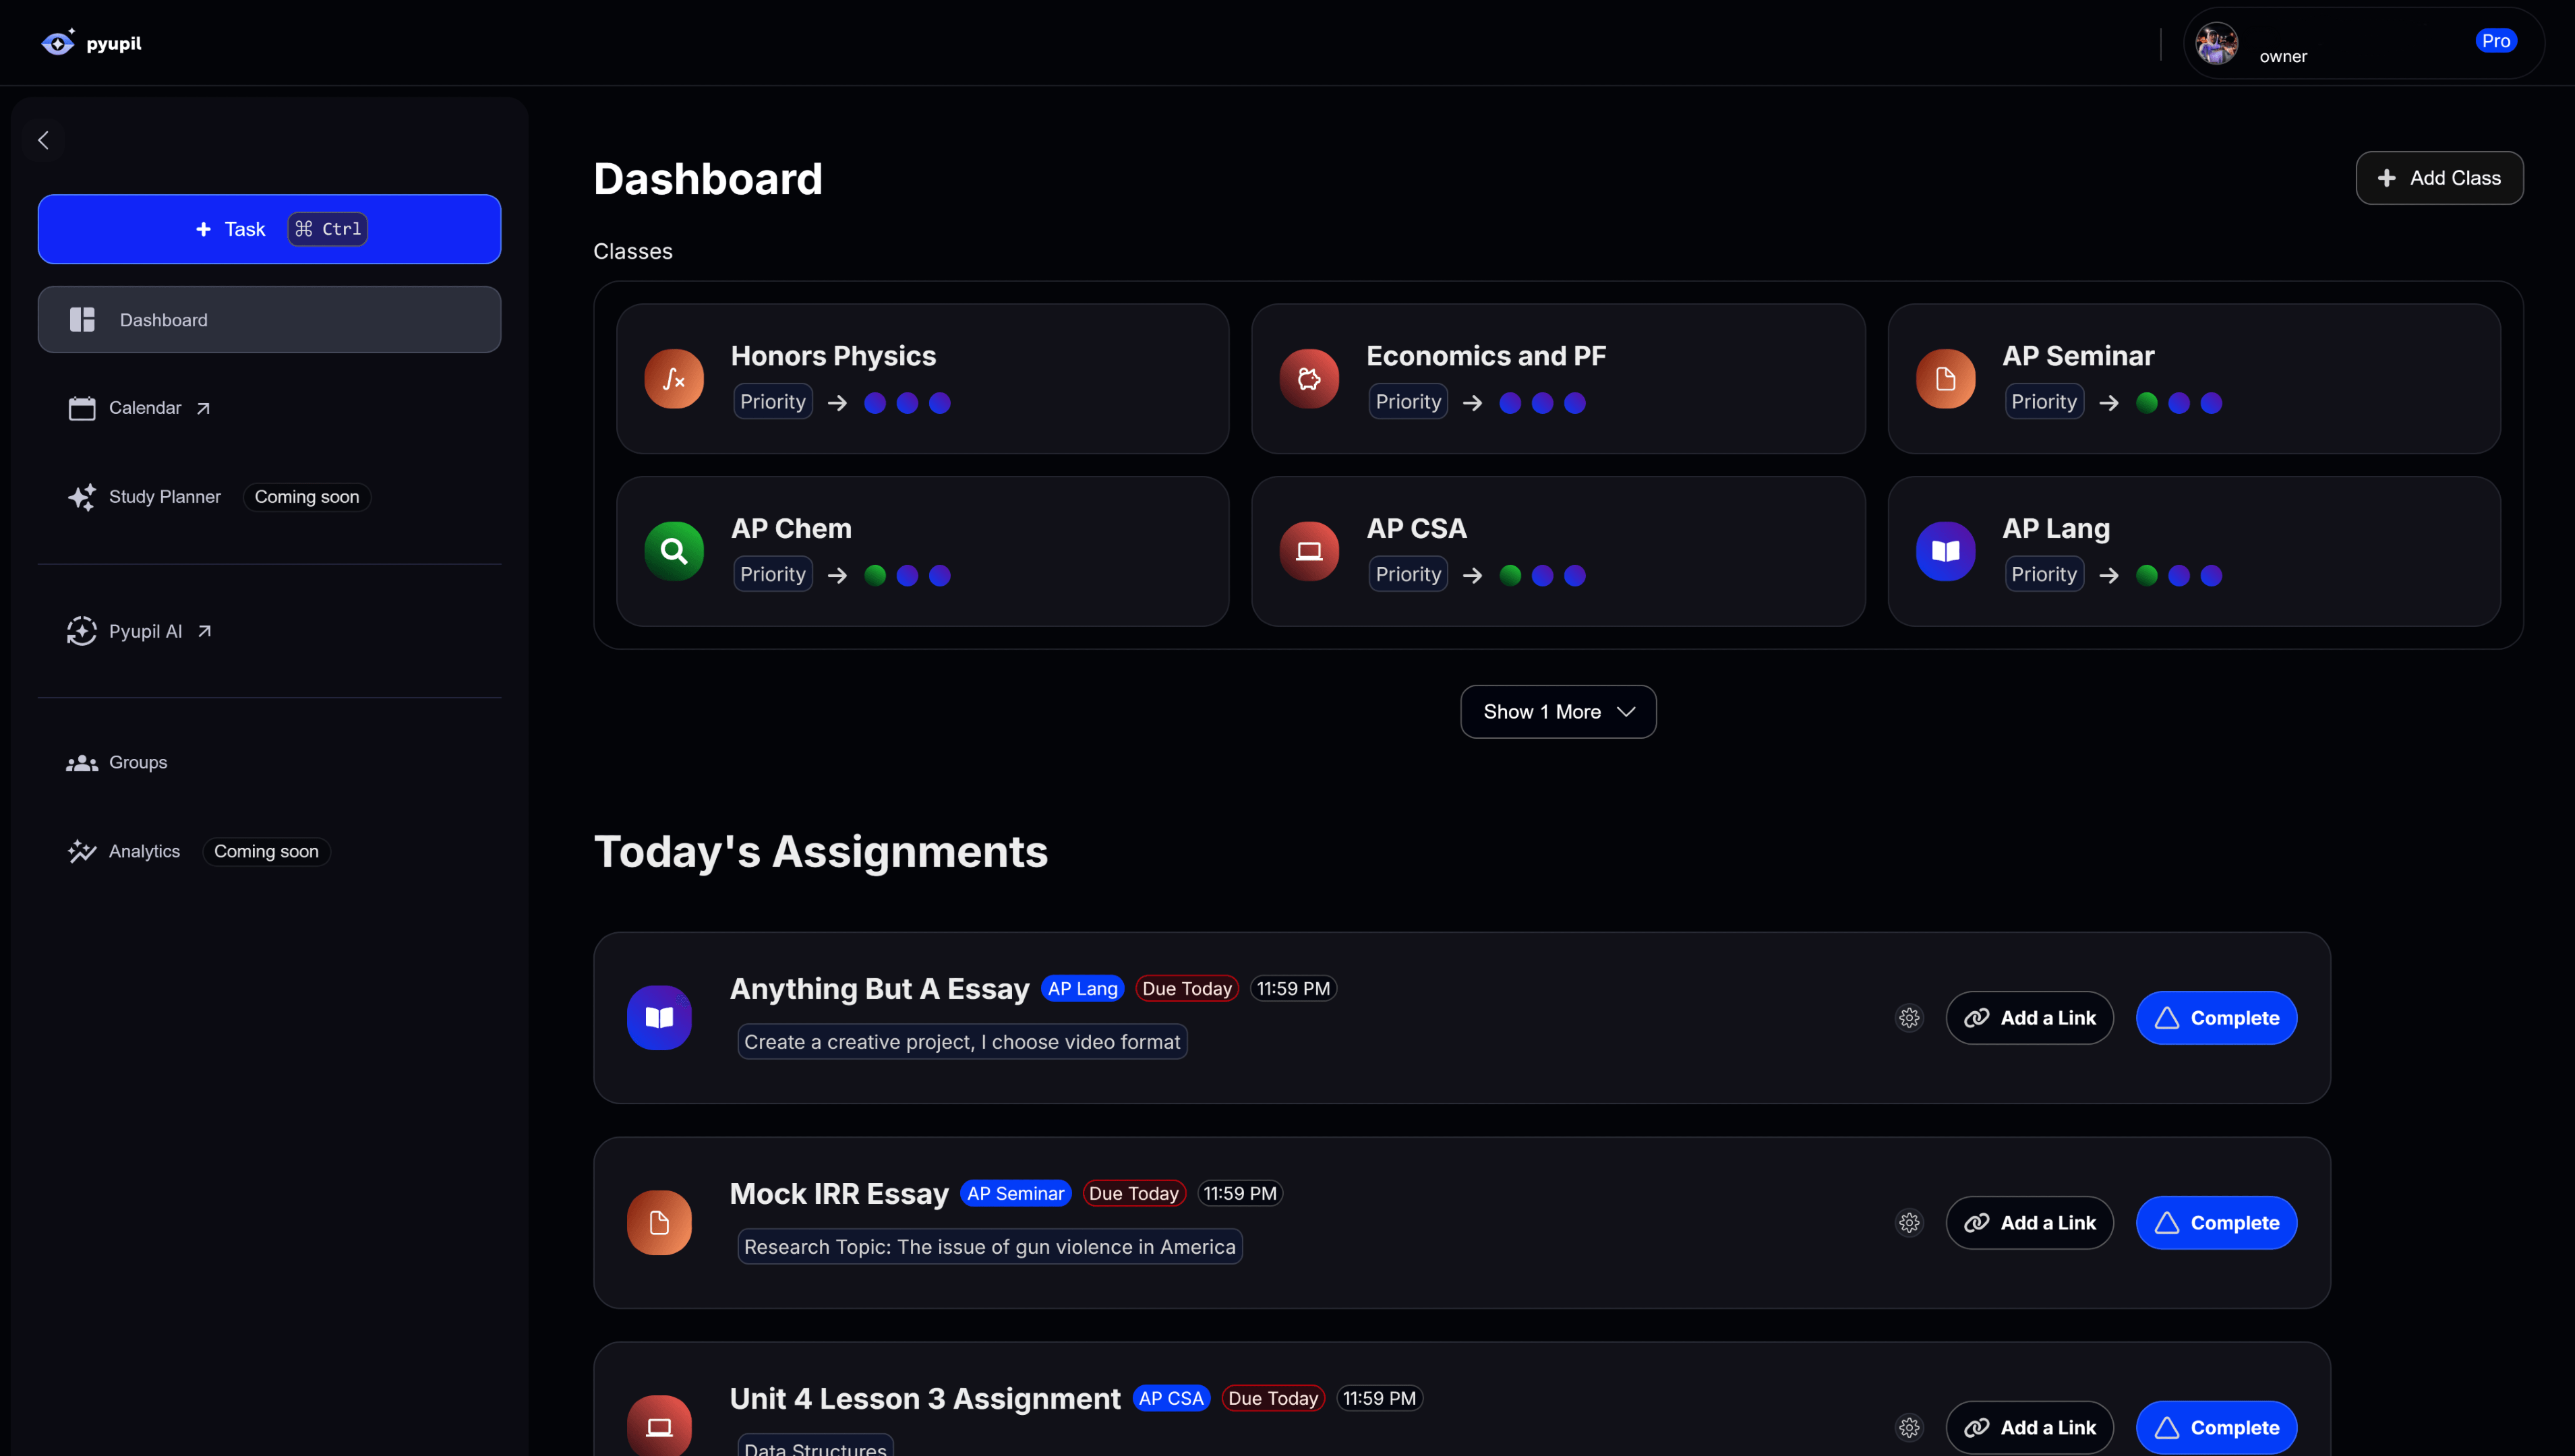The width and height of the screenshot is (2575, 1456).
Task: Collapse the sidebar with the back chevron
Action: point(43,140)
